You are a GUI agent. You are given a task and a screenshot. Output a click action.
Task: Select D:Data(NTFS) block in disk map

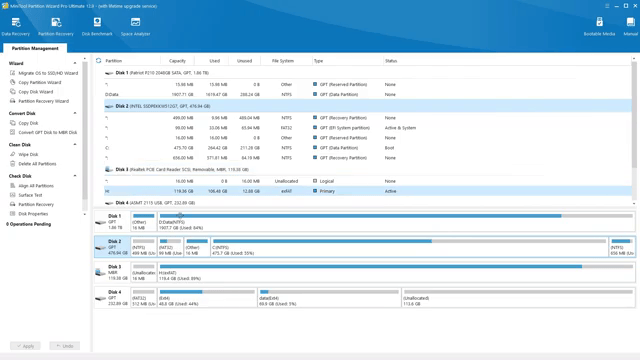click(x=396, y=222)
